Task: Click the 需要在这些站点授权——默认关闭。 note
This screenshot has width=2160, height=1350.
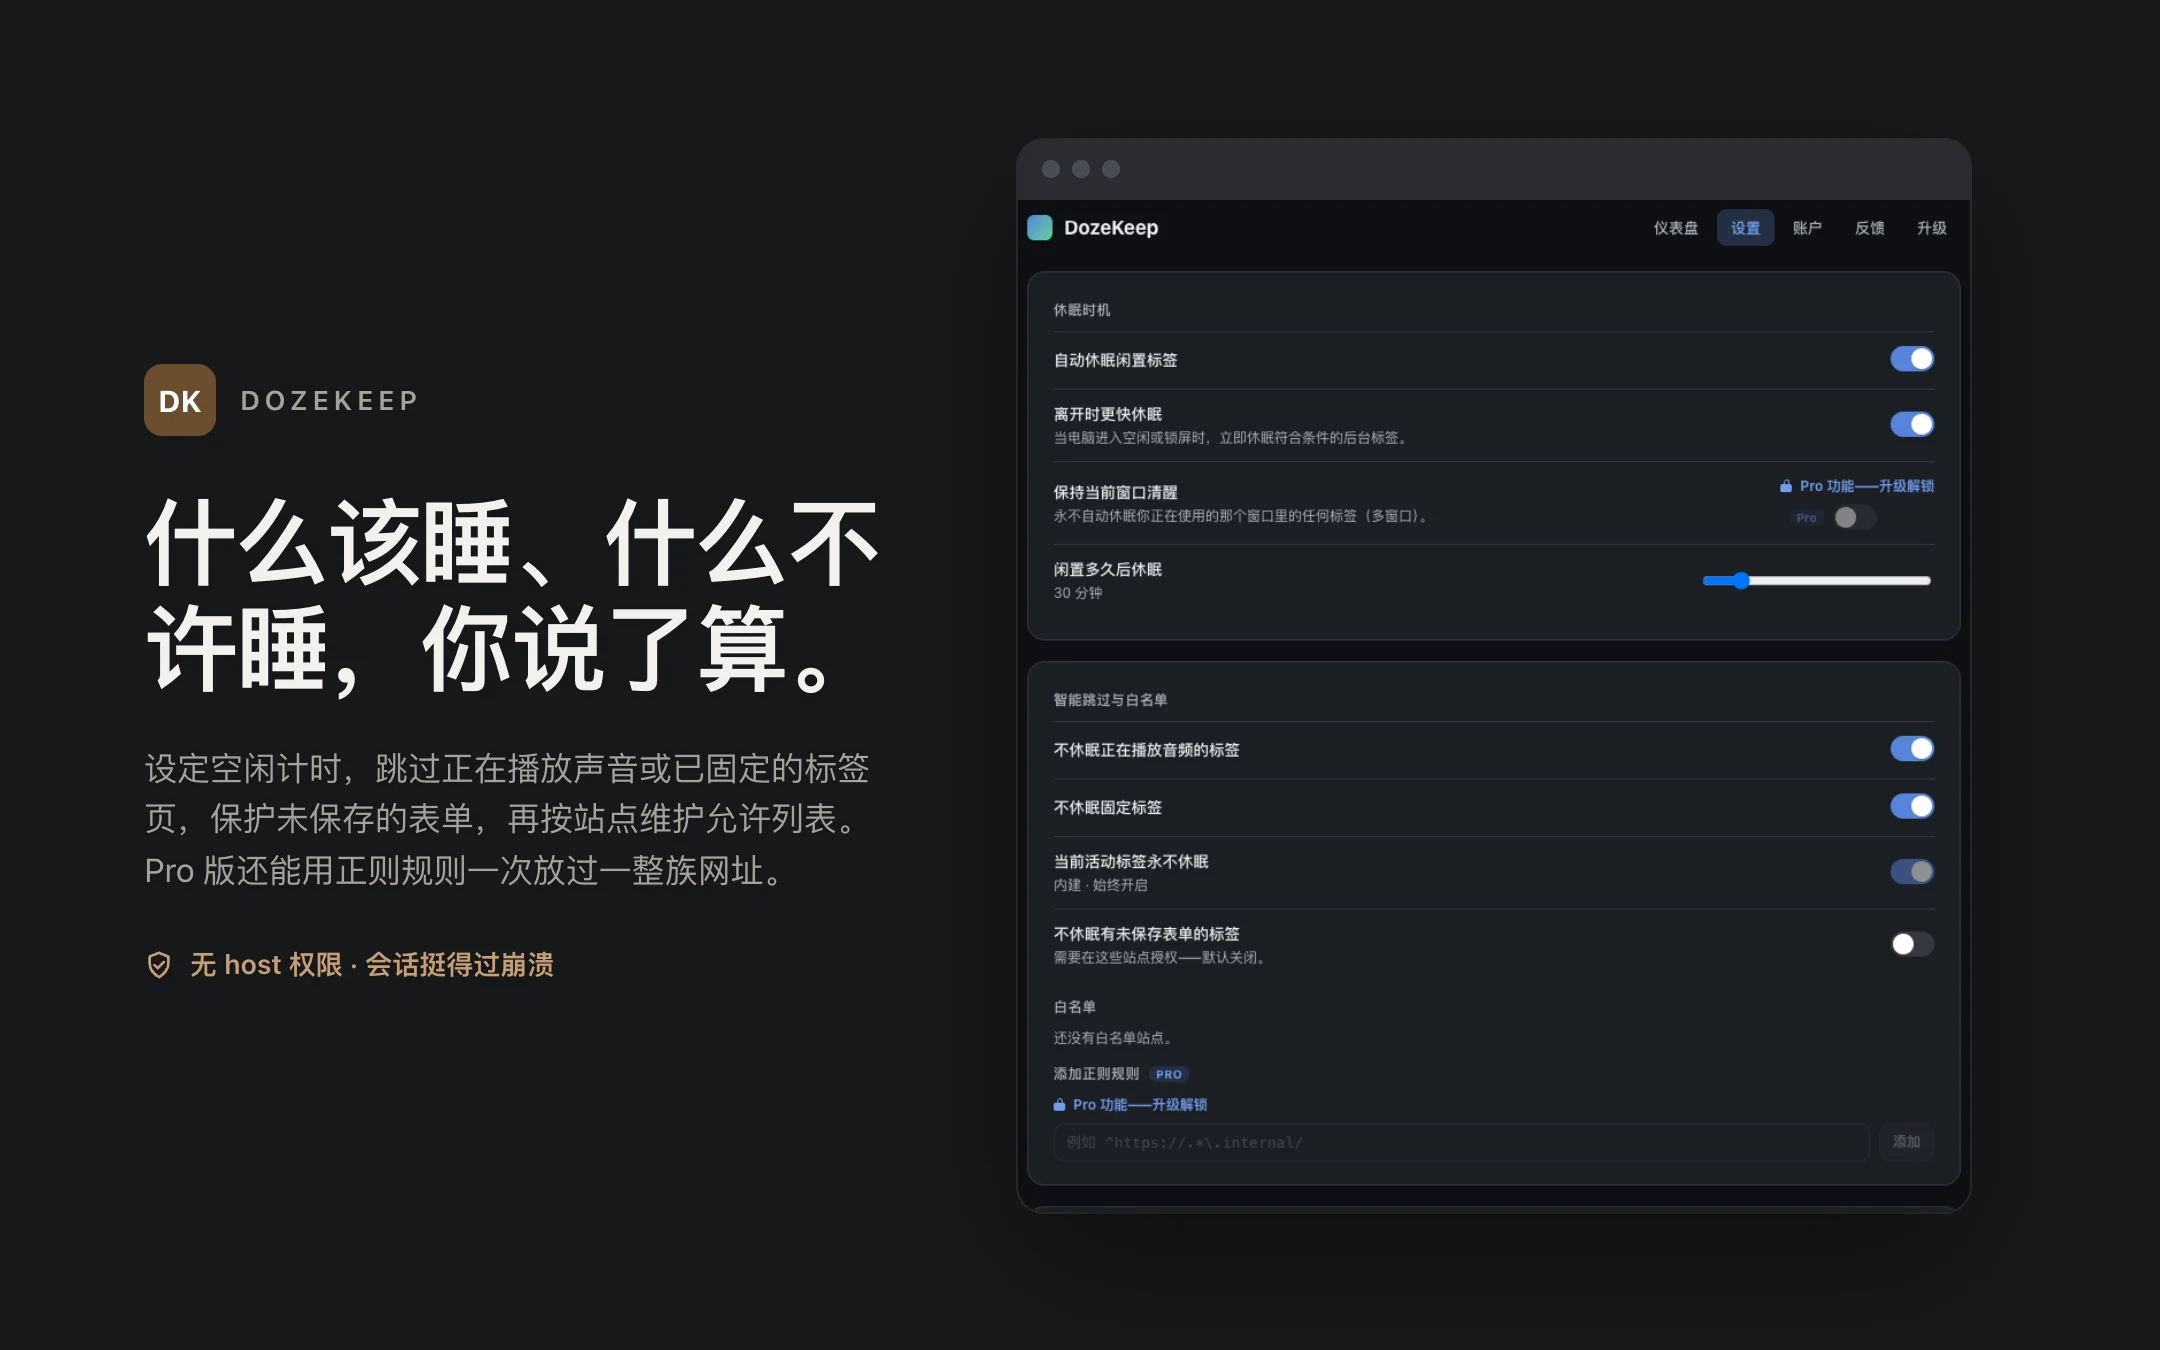Action: [x=1161, y=958]
